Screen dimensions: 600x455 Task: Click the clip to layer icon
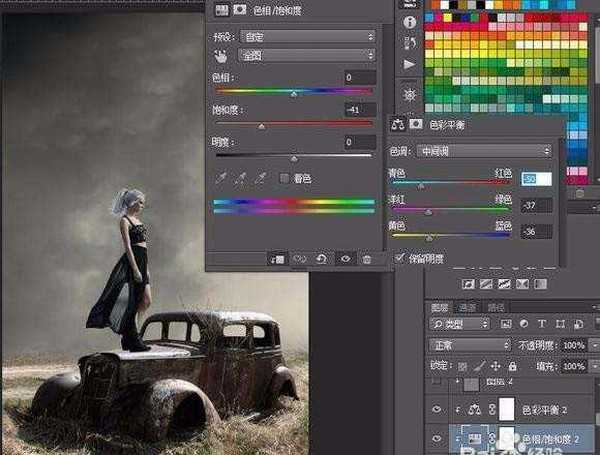click(277, 259)
